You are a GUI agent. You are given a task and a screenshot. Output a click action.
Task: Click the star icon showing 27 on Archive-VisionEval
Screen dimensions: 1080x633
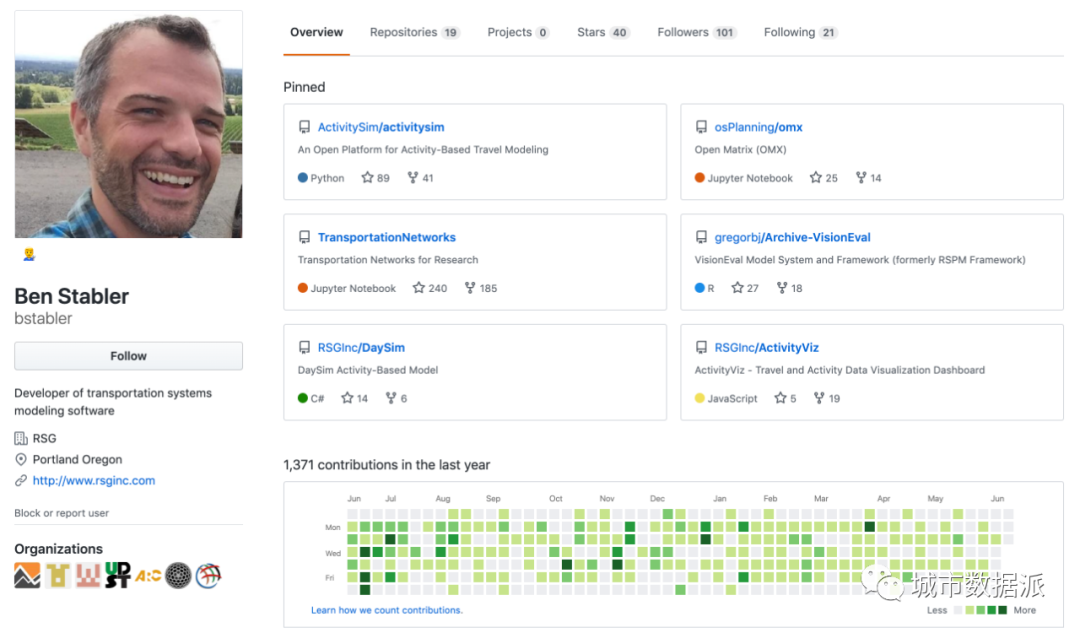[737, 287]
